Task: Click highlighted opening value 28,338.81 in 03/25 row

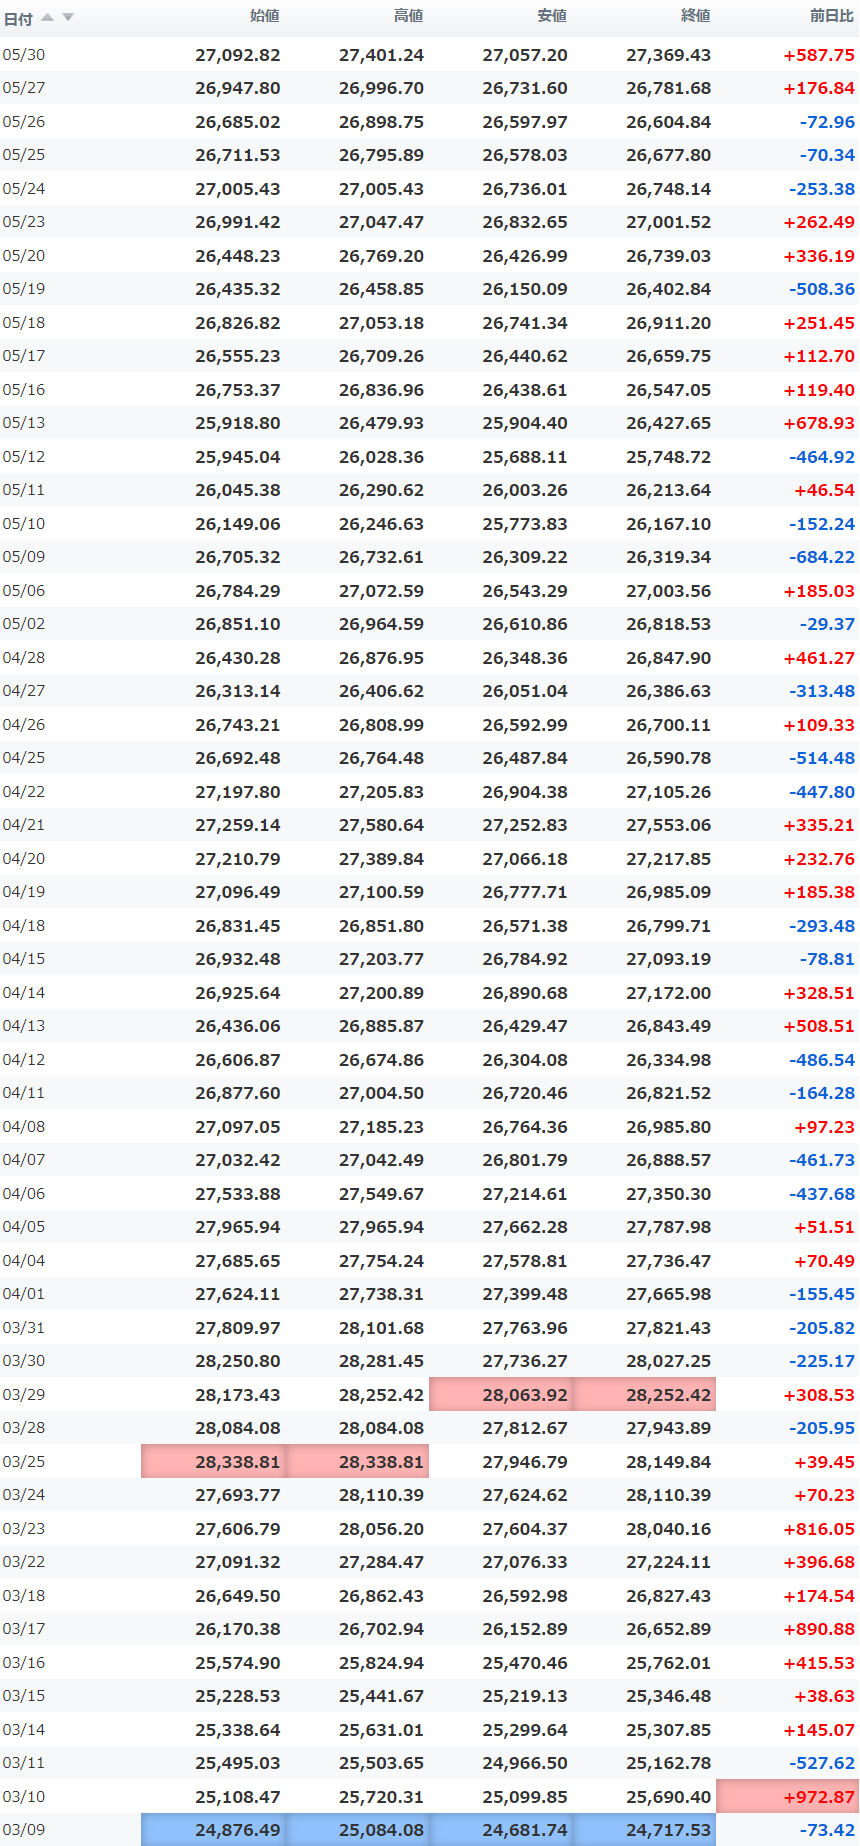Action: (213, 1462)
